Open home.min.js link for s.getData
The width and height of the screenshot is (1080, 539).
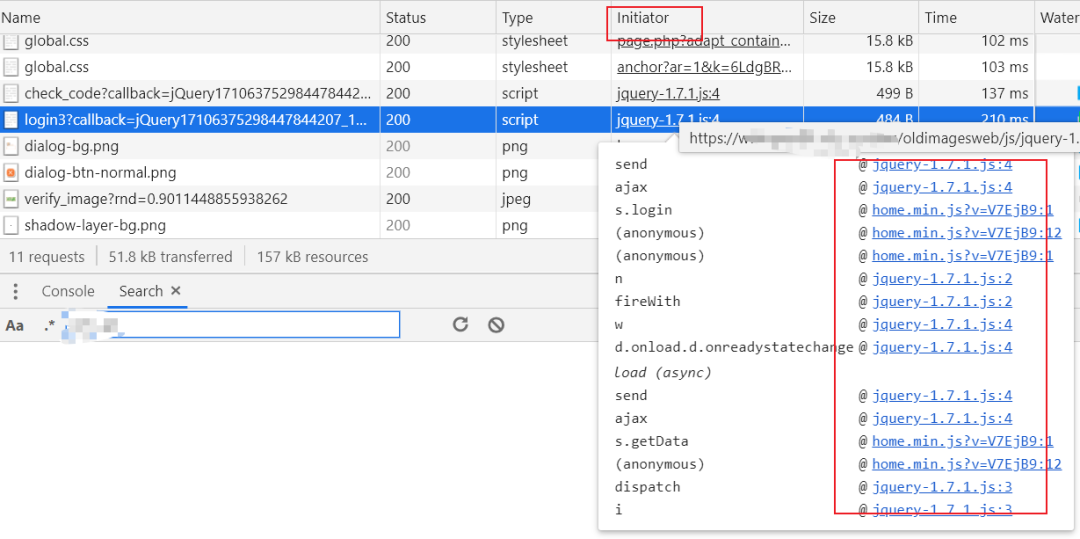(x=962, y=441)
